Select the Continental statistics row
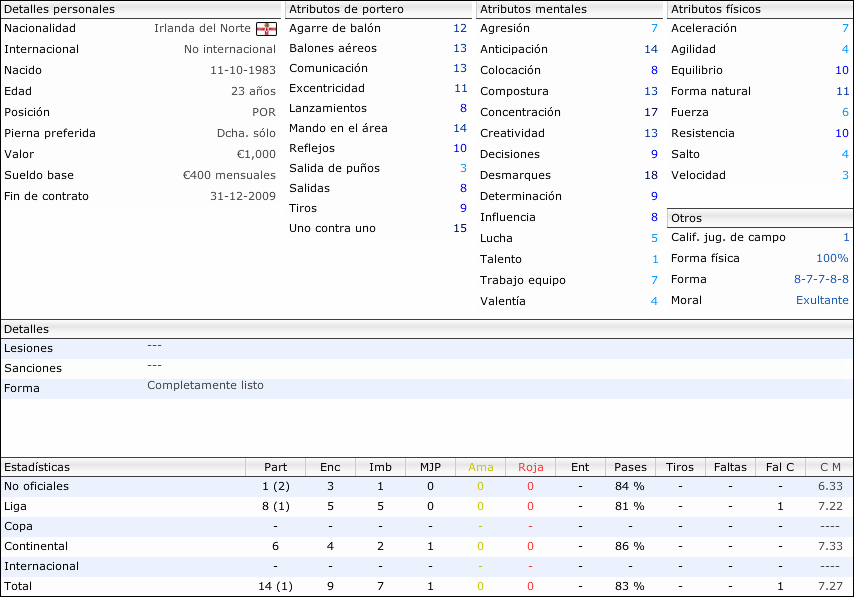 tap(427, 546)
